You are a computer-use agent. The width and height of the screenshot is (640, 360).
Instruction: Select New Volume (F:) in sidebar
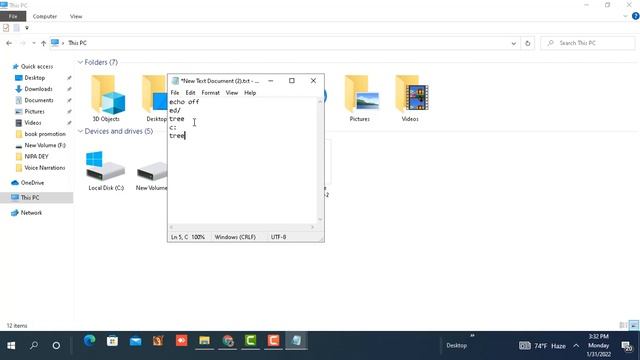(x=45, y=145)
